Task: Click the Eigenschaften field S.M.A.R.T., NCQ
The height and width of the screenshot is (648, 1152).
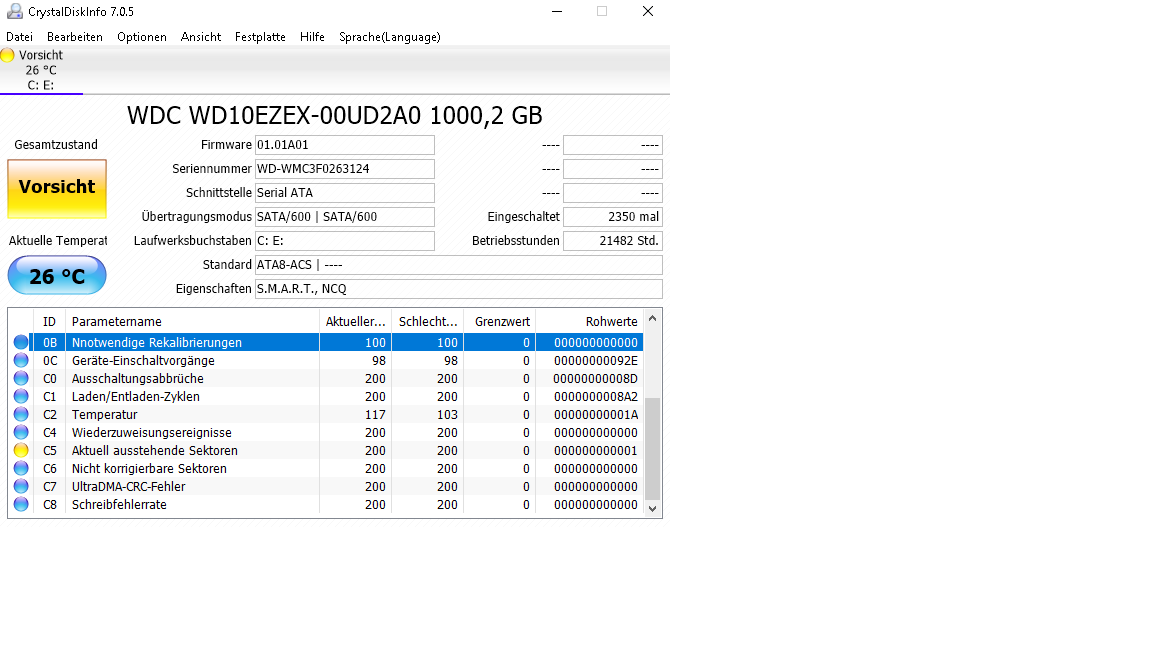Action: tap(458, 289)
